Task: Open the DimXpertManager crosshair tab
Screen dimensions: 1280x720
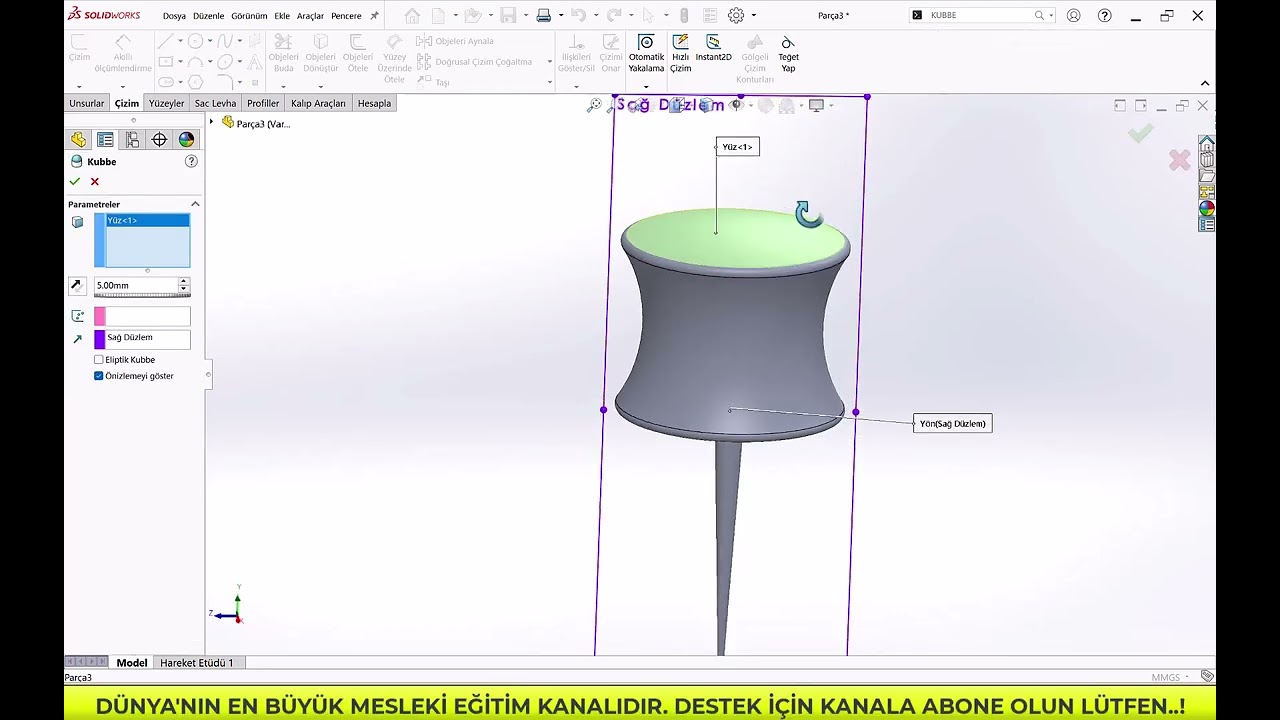Action: coord(159,140)
